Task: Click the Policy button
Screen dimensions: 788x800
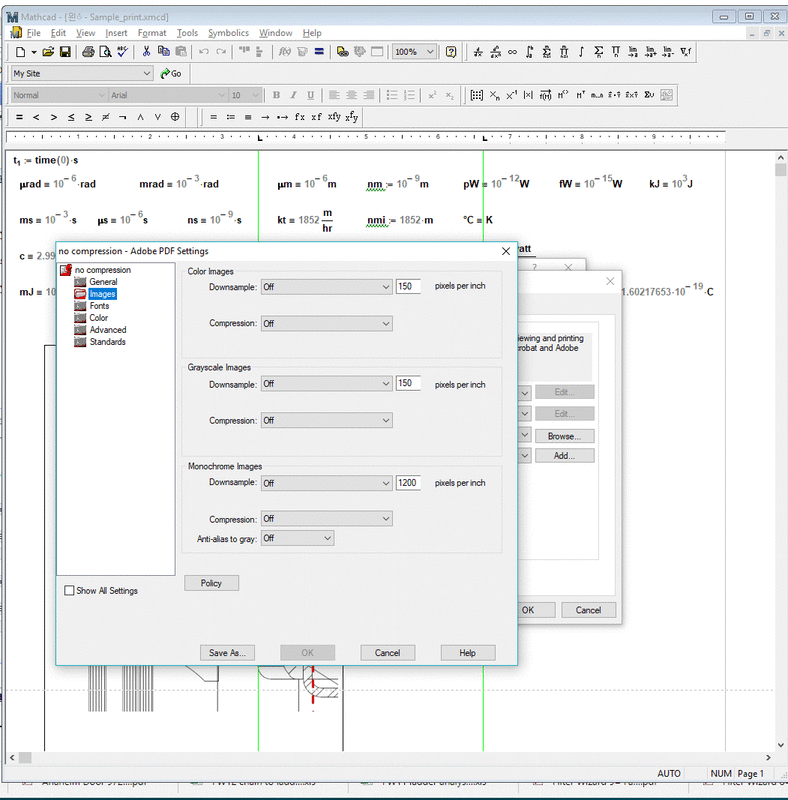Action: [x=211, y=583]
